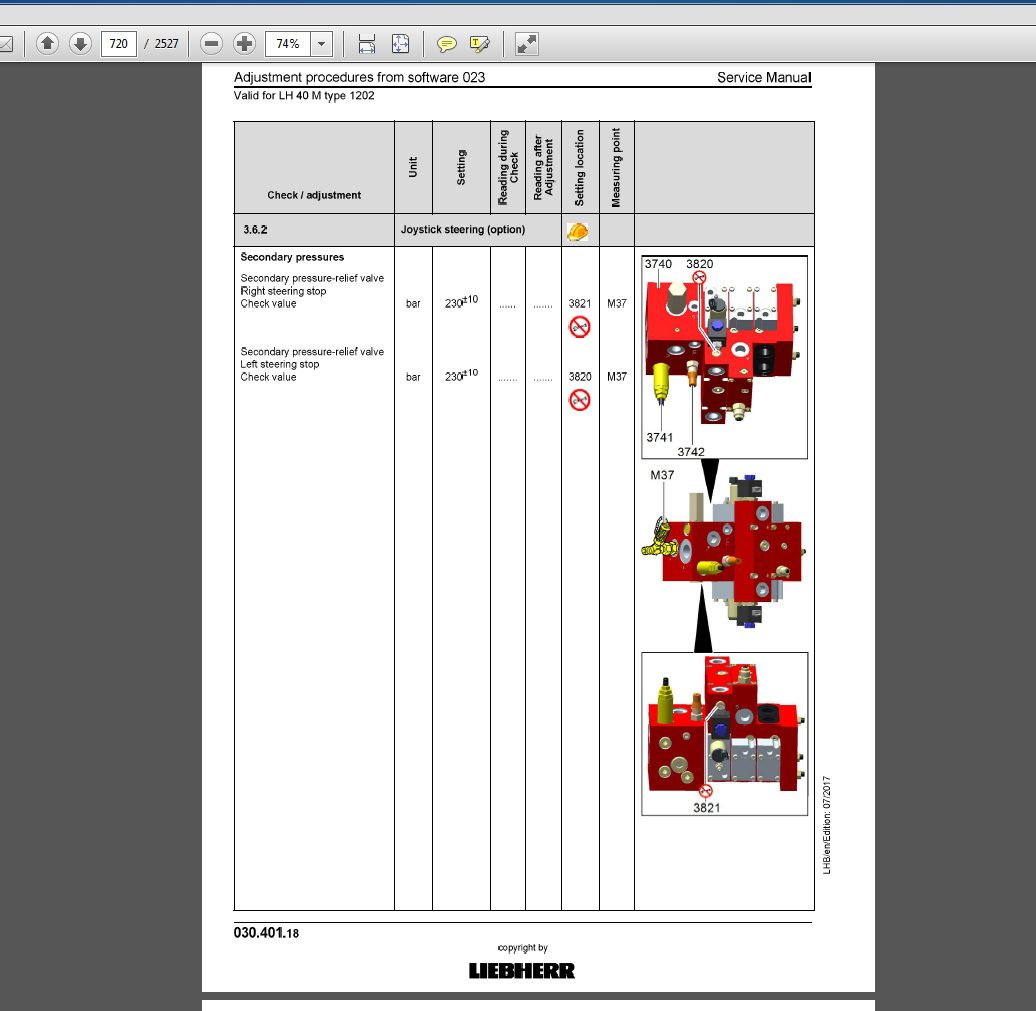Screen dimensions: 1036x1011
Task: Click 'bar' unit in Left steering stop row
Action: 413,377
